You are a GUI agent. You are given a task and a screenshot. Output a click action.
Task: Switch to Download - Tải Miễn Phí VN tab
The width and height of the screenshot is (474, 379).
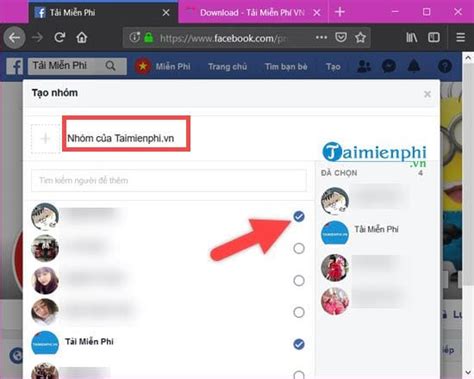[253, 13]
